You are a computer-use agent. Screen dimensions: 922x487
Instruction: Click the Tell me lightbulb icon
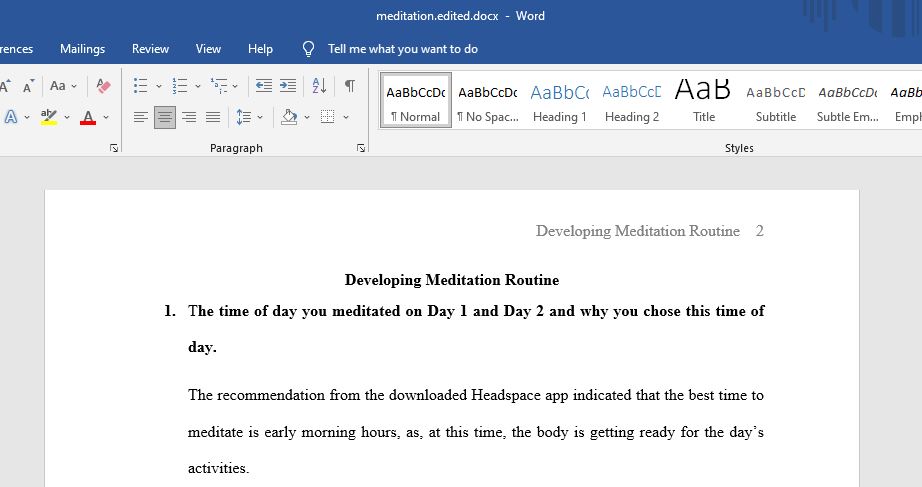click(308, 49)
